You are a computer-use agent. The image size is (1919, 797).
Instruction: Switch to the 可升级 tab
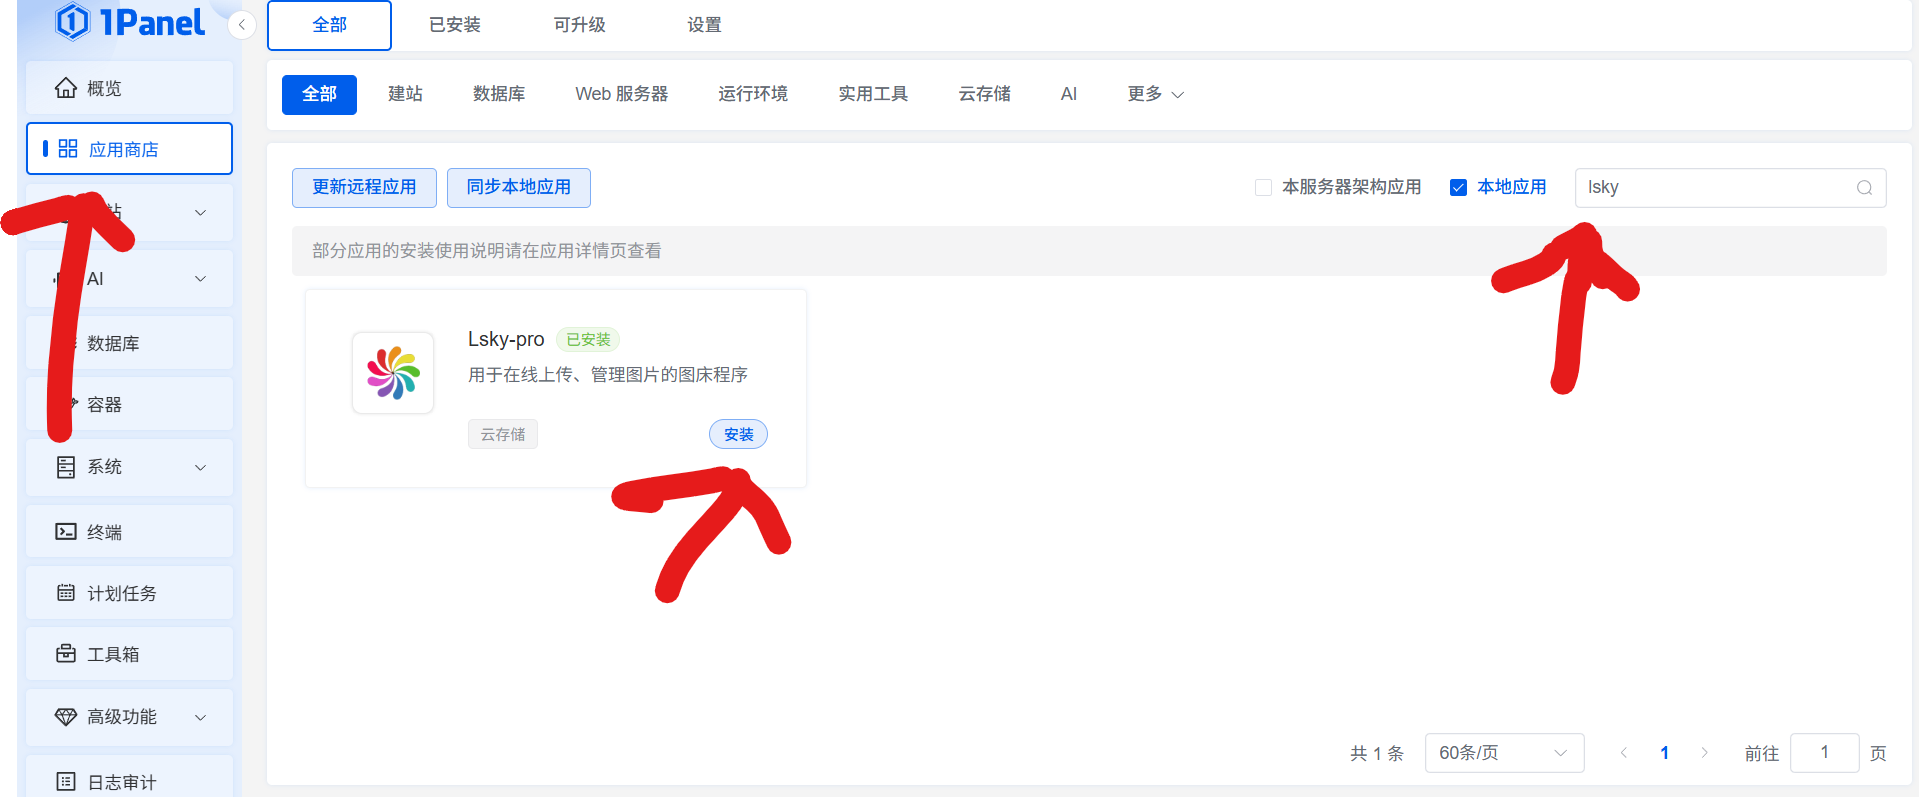(580, 25)
